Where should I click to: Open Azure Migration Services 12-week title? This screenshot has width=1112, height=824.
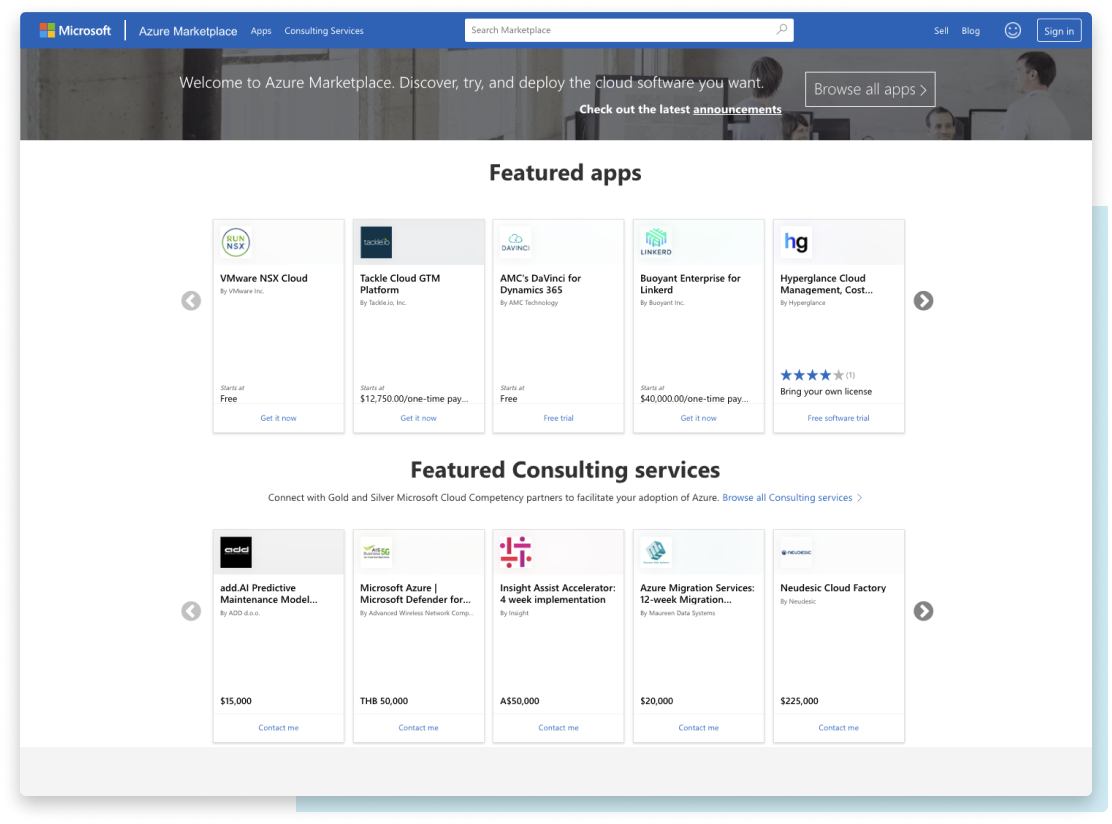click(x=697, y=594)
